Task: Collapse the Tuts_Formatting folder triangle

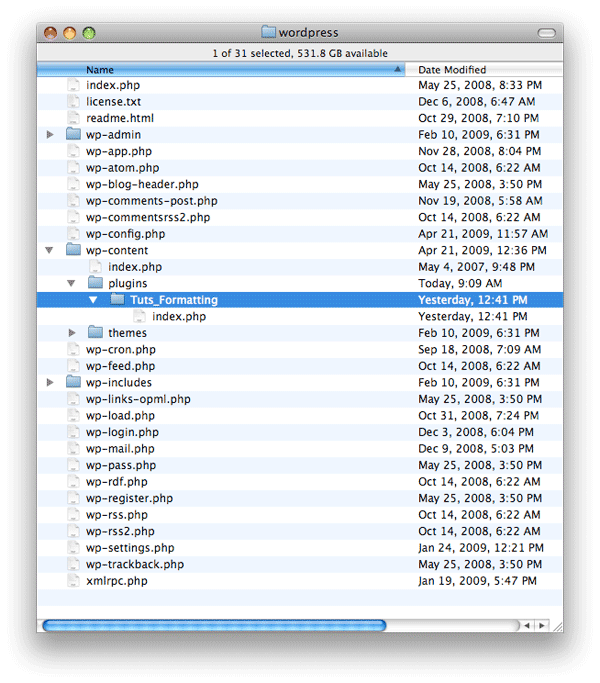Action: pyautogui.click(x=93, y=300)
